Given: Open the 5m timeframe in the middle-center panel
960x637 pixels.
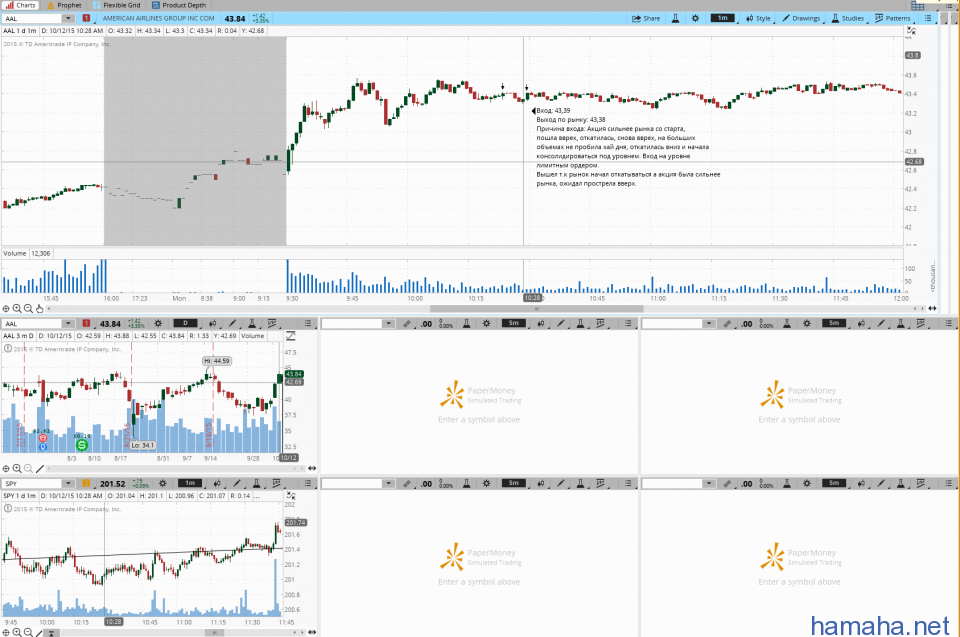Looking at the screenshot, I should coord(514,323).
